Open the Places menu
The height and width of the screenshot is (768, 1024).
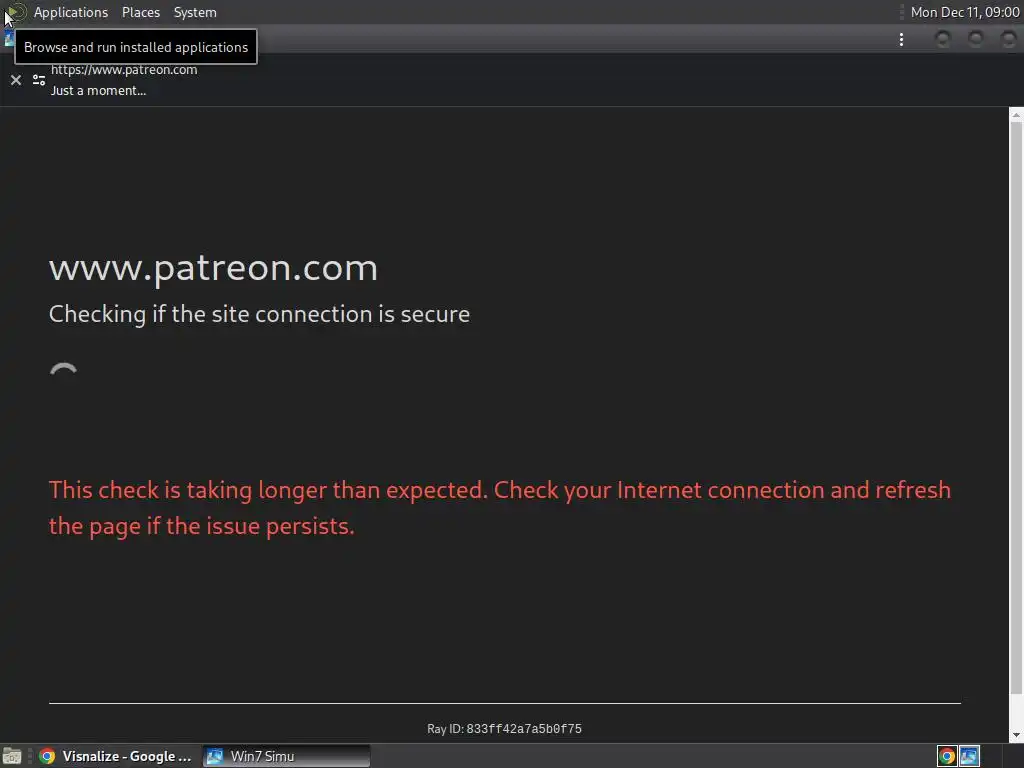(x=140, y=12)
